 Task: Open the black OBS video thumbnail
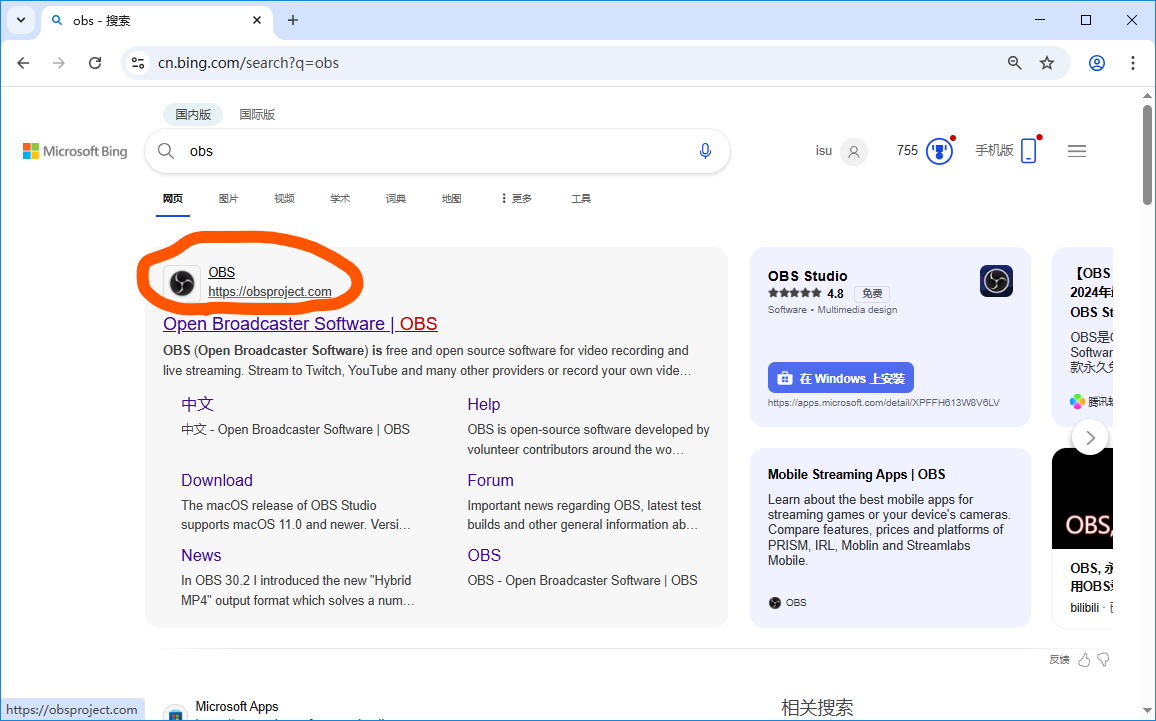(1082, 498)
